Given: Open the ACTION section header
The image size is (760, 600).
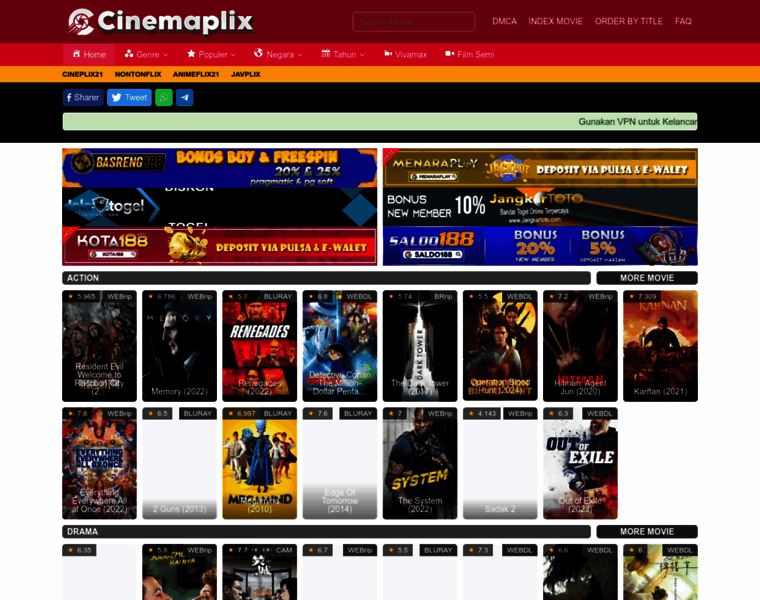Looking at the screenshot, I should point(326,278).
